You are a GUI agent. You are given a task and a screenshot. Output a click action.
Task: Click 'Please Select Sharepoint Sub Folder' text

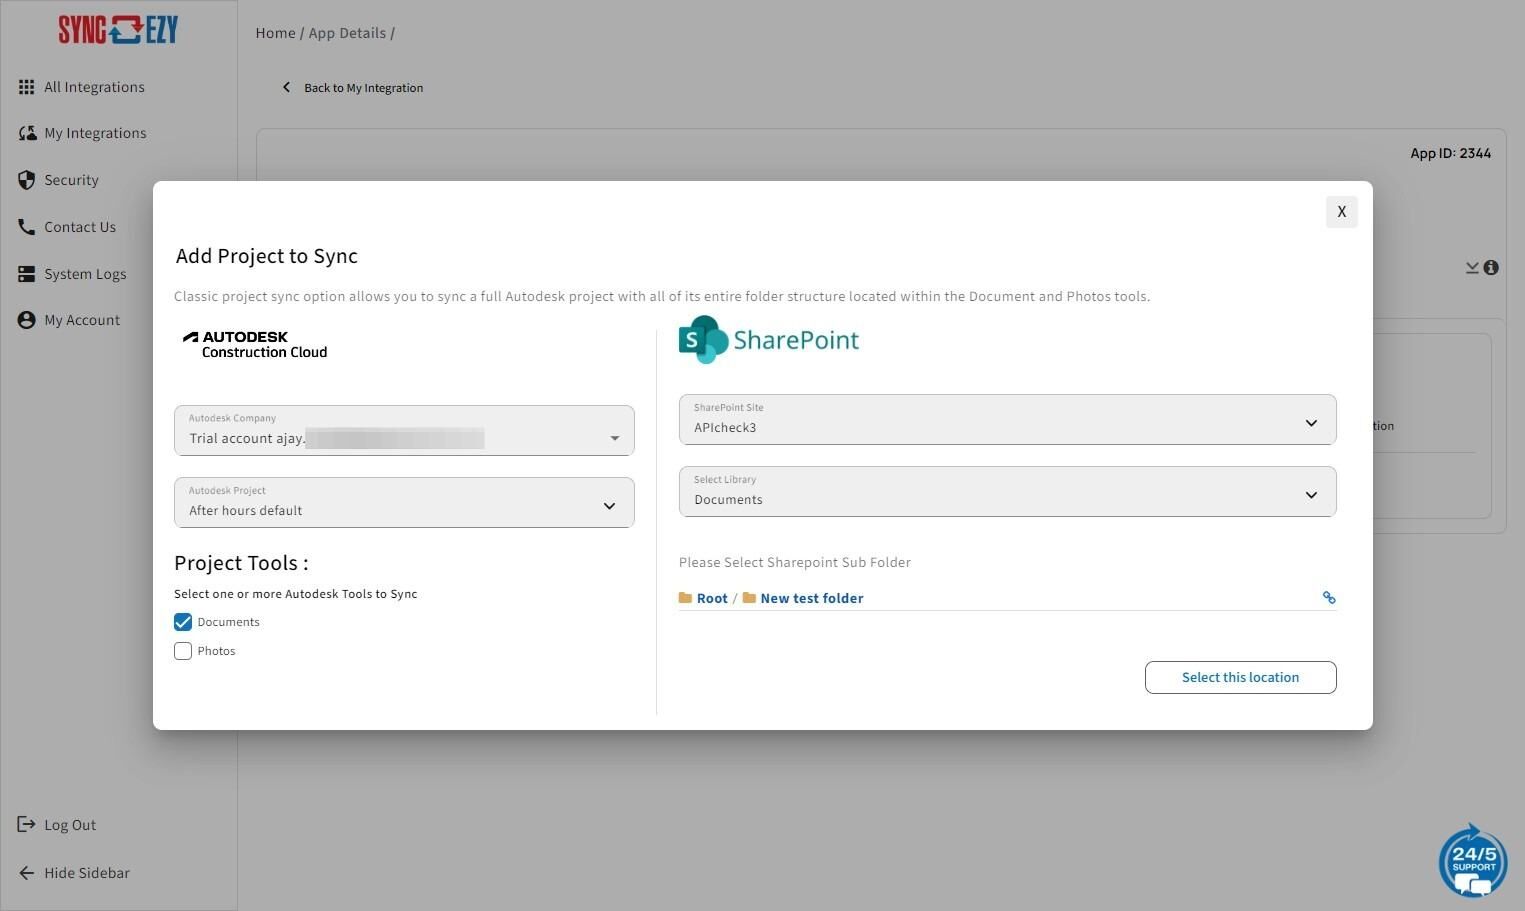point(795,562)
